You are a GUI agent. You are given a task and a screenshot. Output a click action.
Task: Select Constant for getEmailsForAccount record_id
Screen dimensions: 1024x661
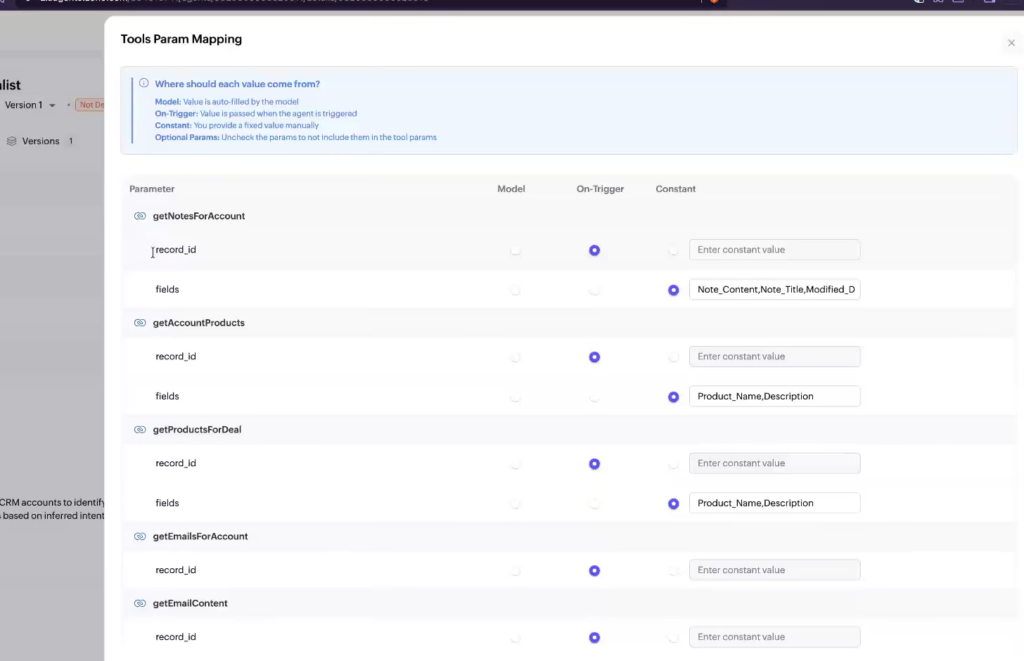click(x=673, y=571)
